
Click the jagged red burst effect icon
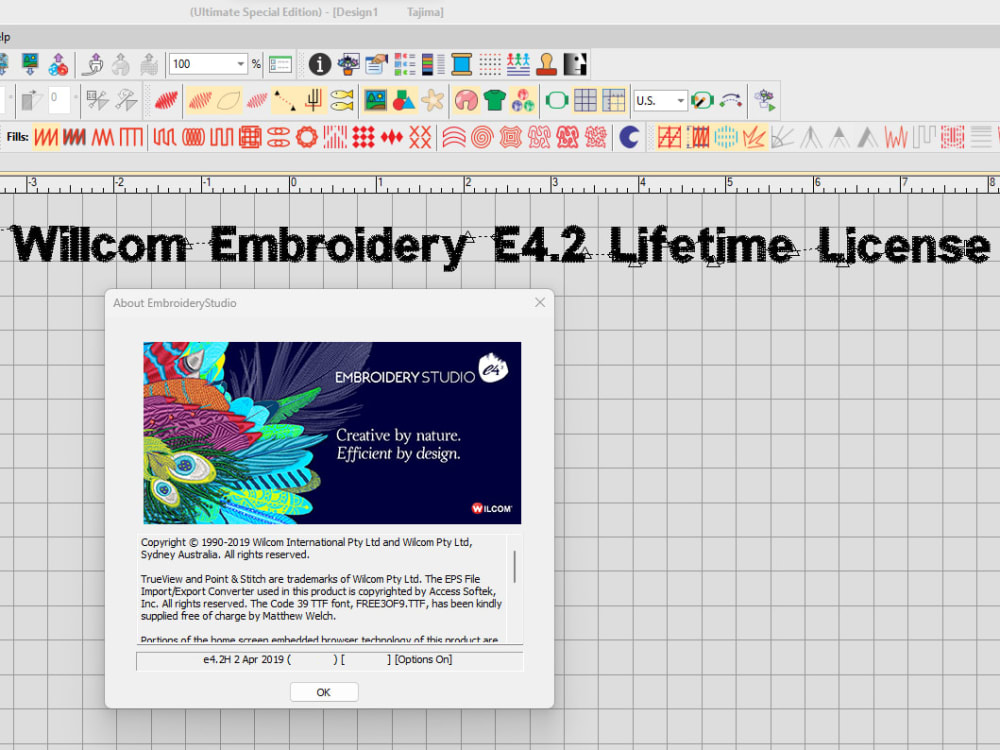[754, 137]
